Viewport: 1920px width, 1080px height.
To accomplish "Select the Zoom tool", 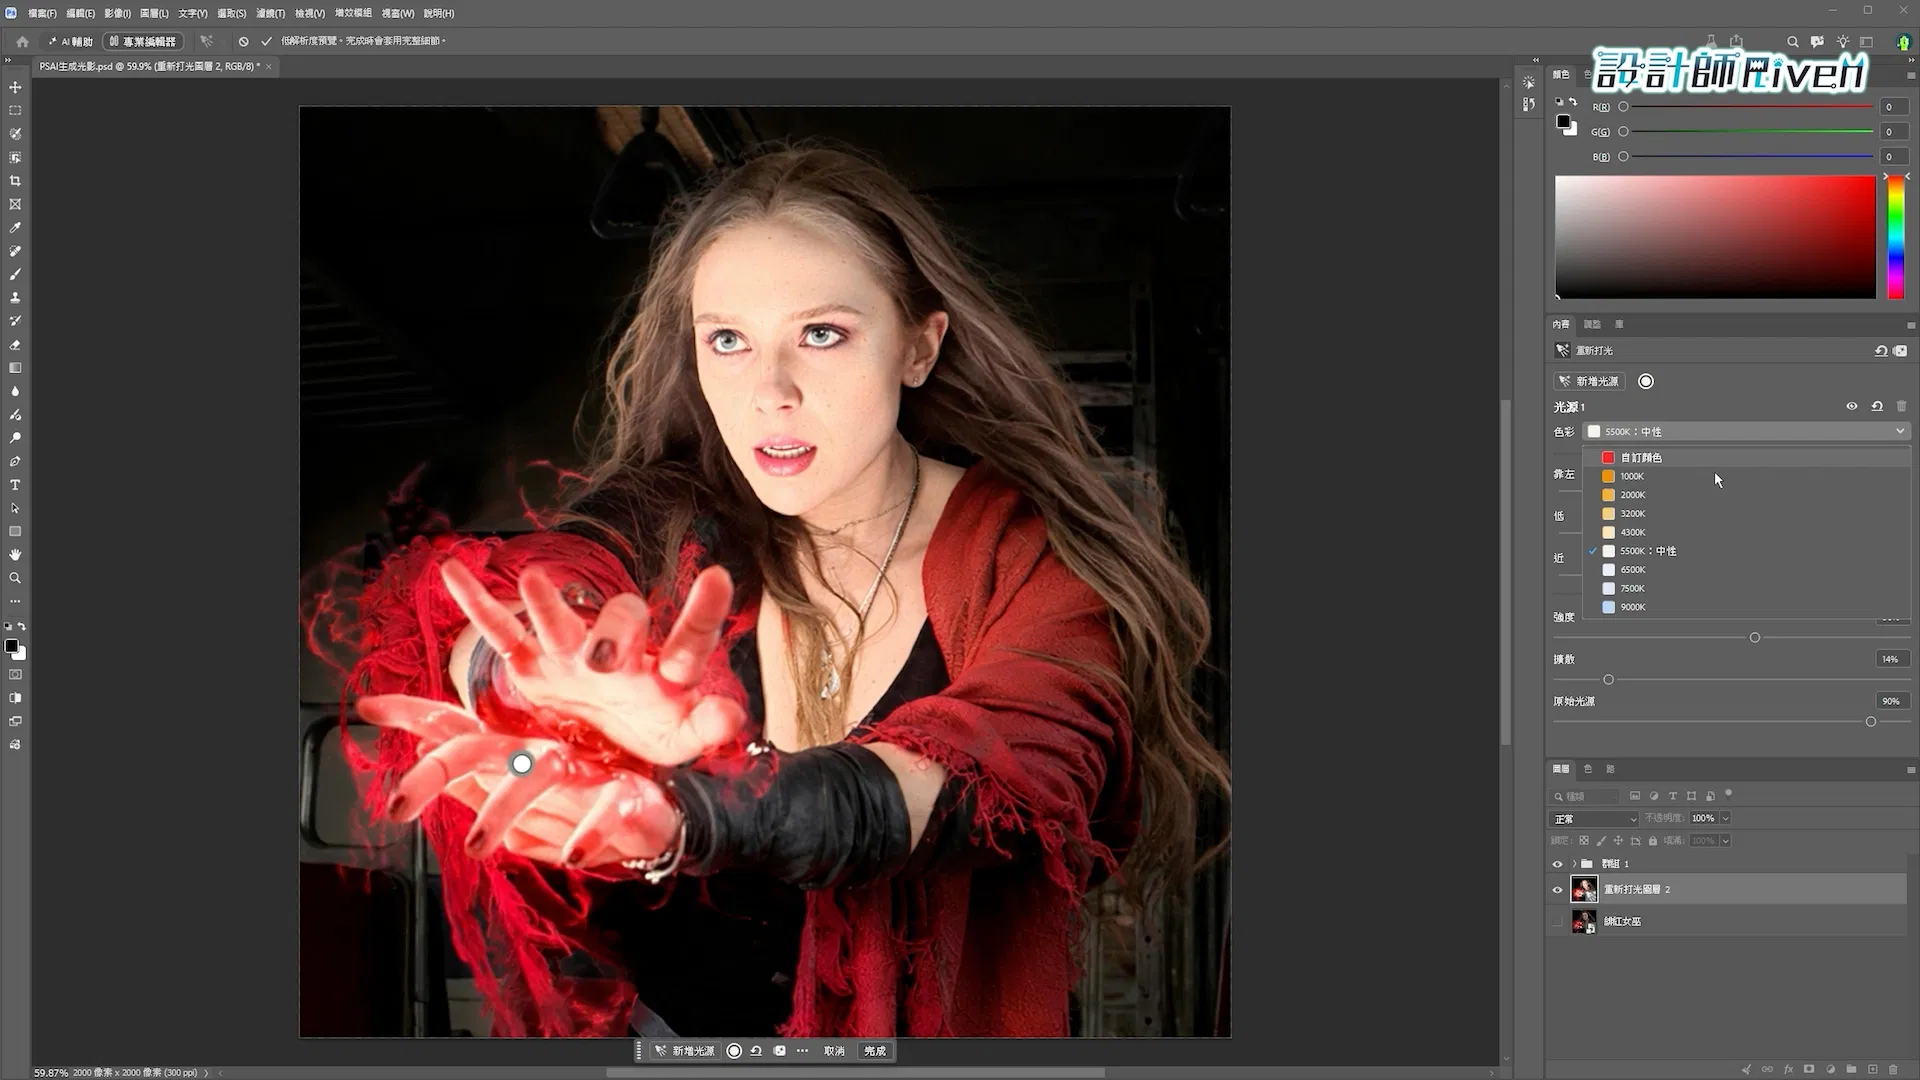I will click(x=15, y=578).
